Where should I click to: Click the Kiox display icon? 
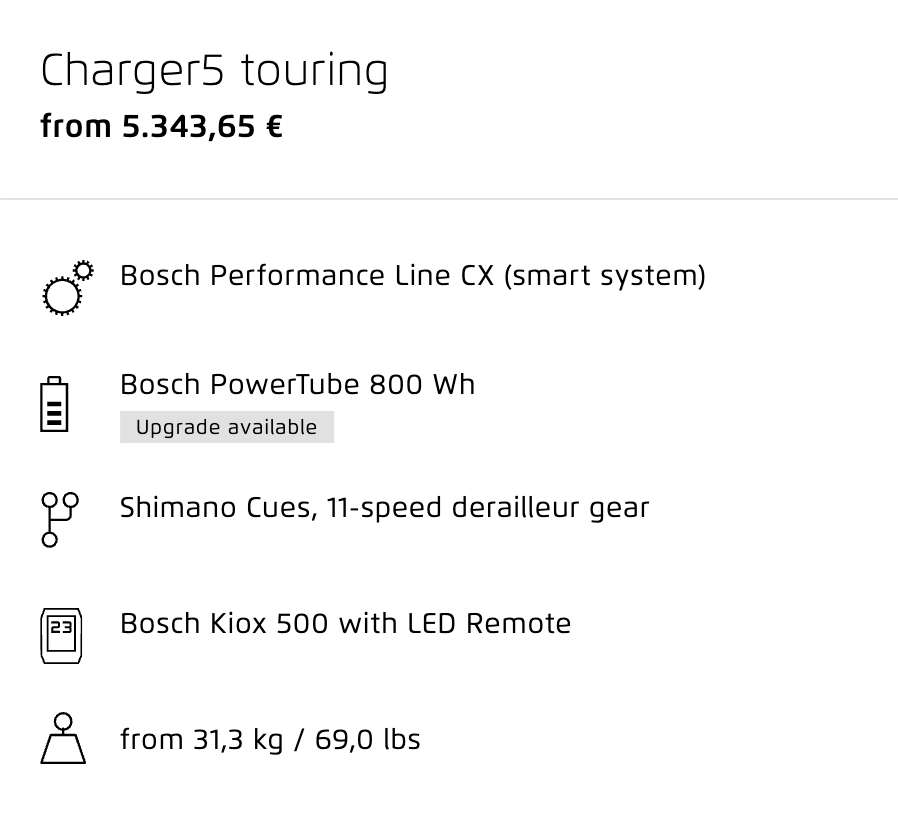[61, 636]
